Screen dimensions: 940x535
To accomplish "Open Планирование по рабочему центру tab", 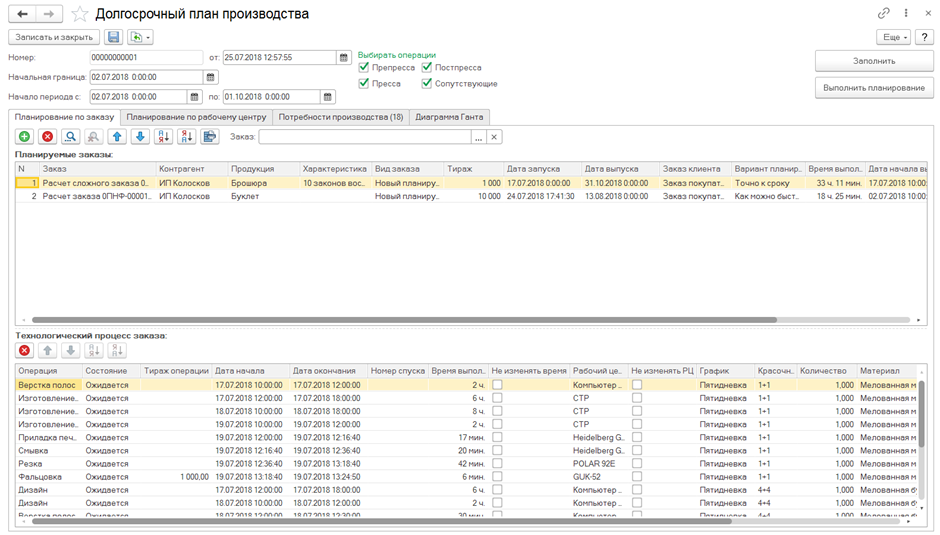I will point(196,117).
